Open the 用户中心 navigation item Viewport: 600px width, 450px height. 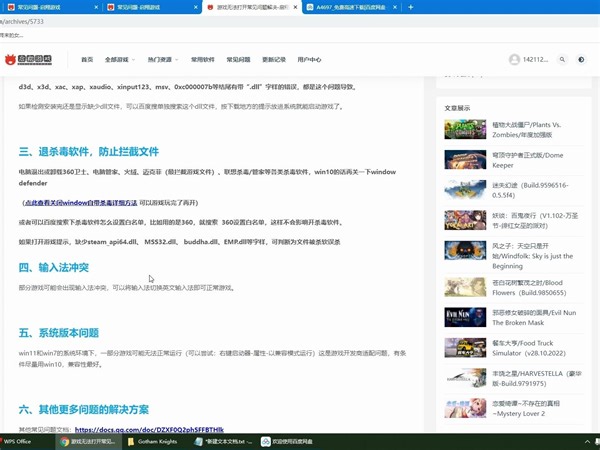[x=309, y=59]
